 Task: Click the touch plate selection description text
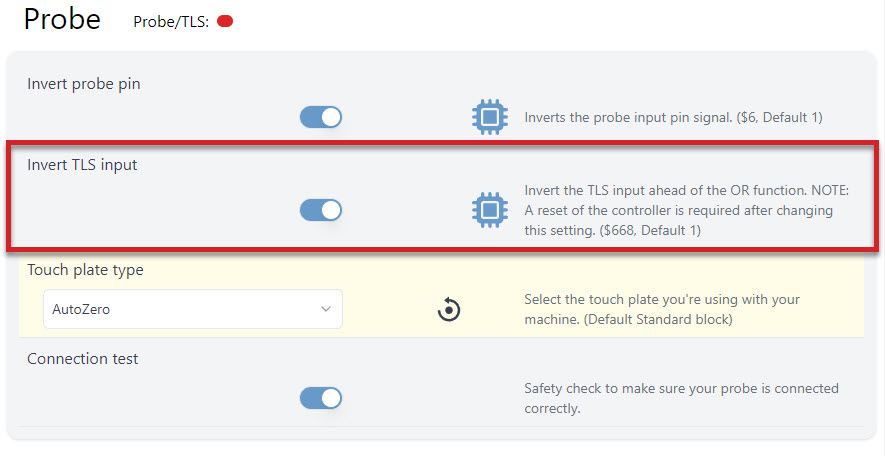click(x=662, y=309)
